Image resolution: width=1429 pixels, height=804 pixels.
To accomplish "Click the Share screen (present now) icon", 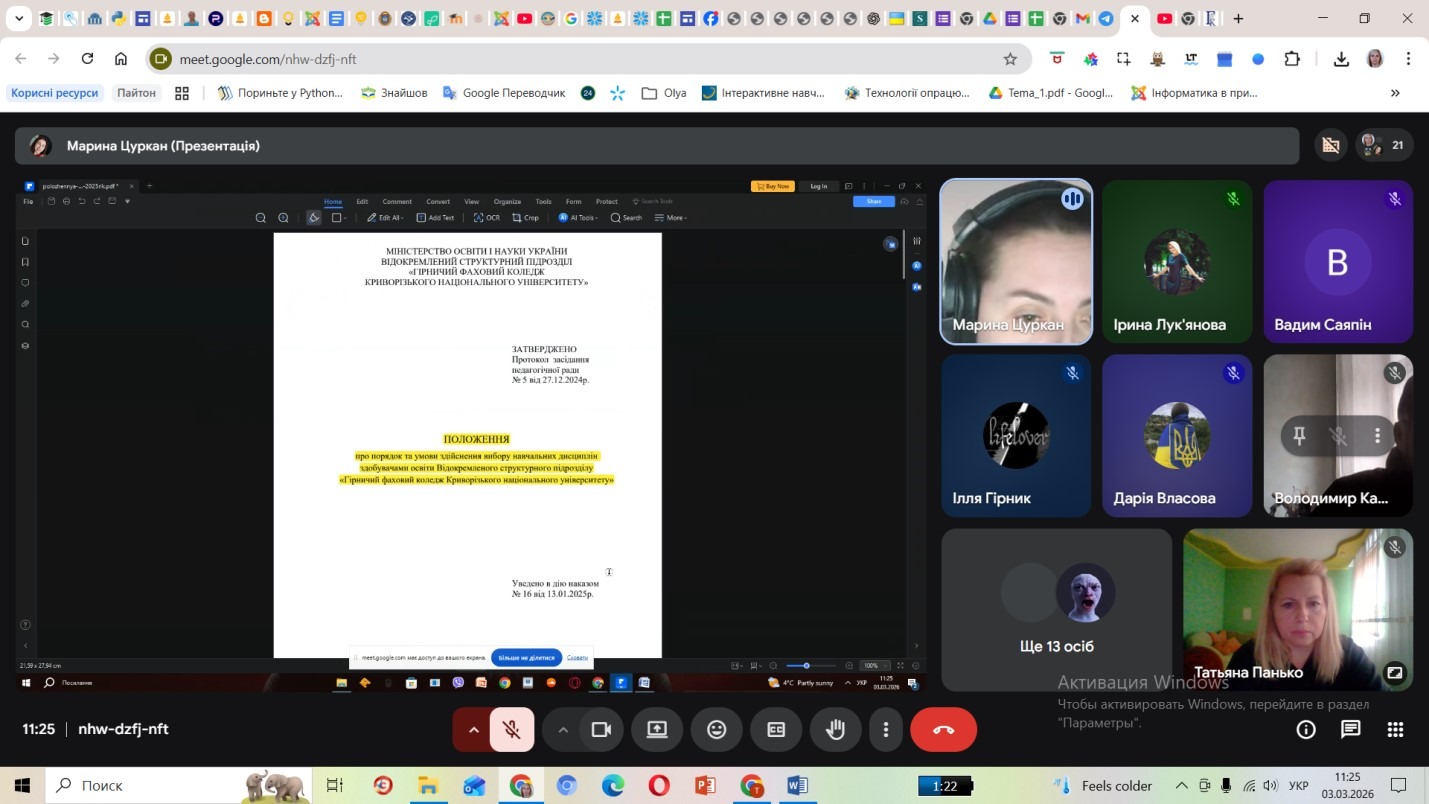I will click(657, 730).
